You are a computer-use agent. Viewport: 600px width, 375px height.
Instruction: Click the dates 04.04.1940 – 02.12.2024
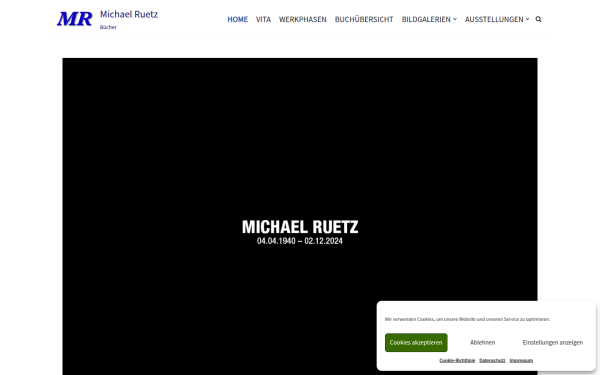click(x=300, y=241)
